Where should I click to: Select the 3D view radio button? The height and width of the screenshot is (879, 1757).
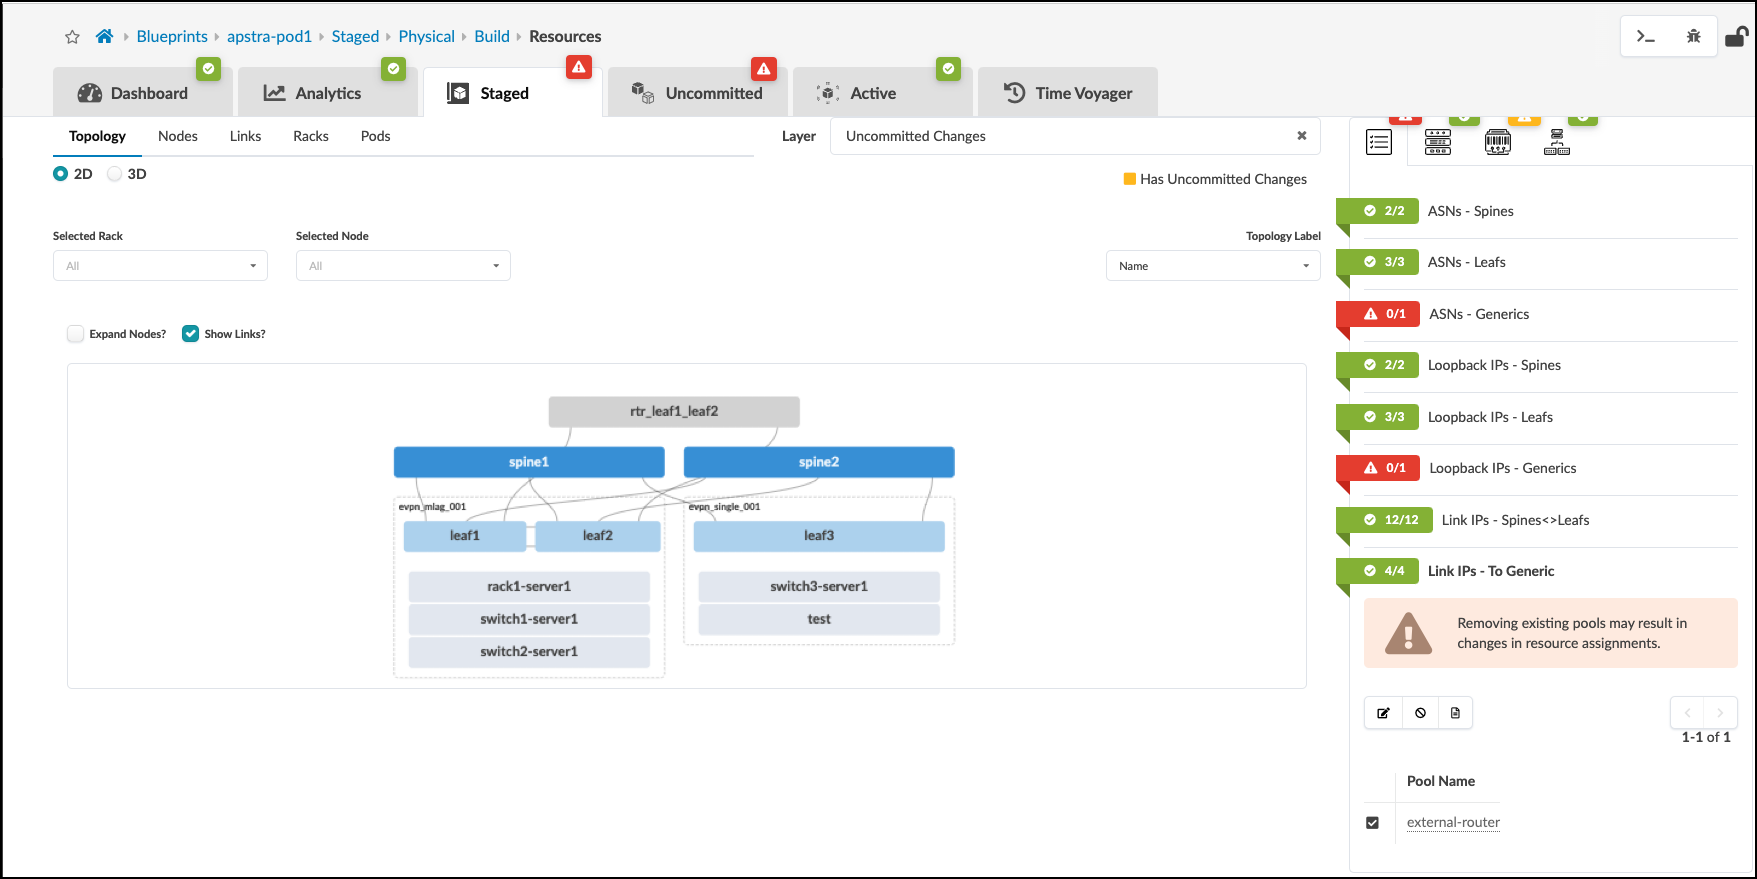click(x=115, y=174)
